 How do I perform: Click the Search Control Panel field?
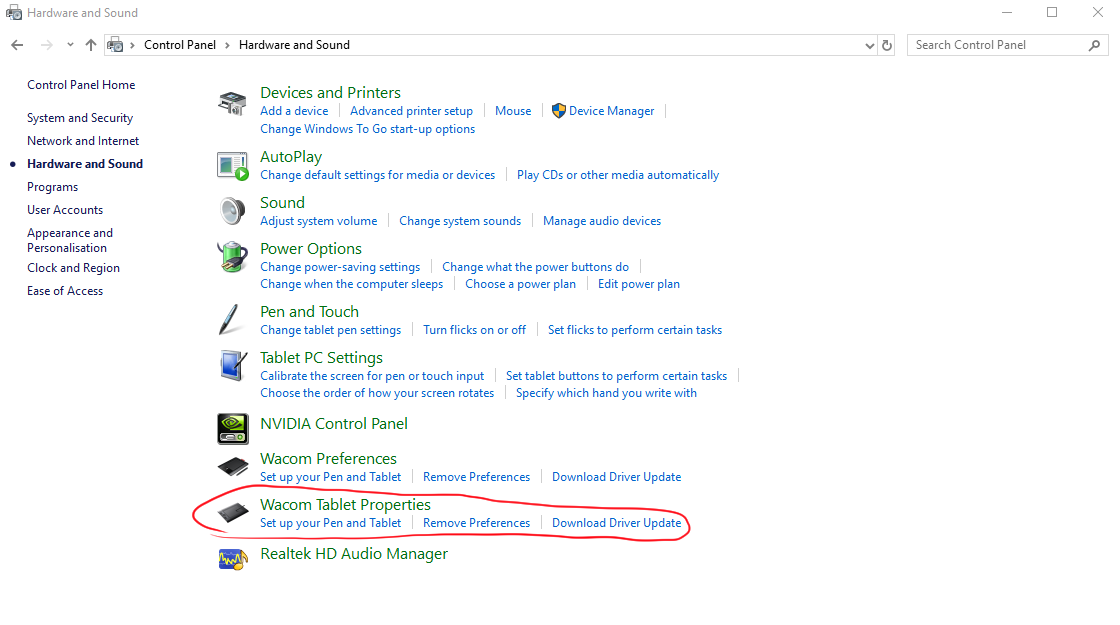(x=996, y=45)
